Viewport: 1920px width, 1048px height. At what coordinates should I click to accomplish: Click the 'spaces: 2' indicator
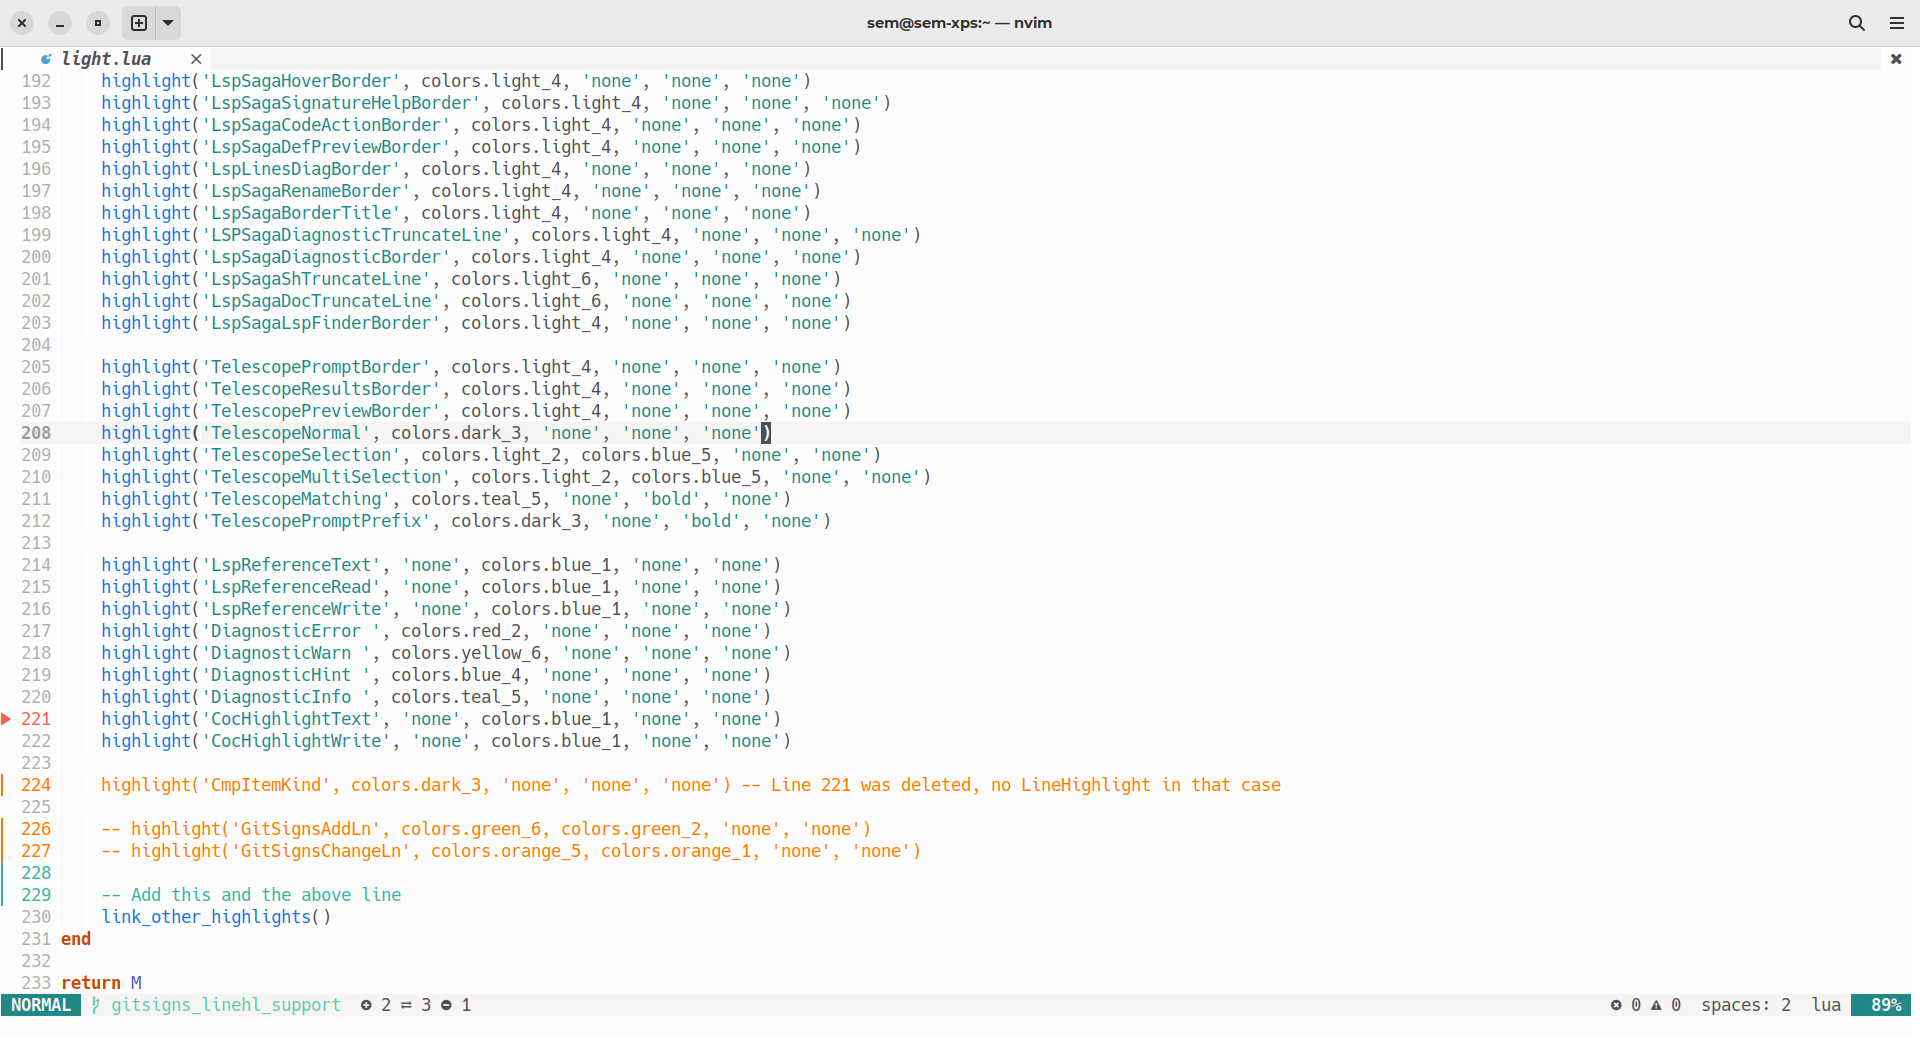[1746, 1005]
